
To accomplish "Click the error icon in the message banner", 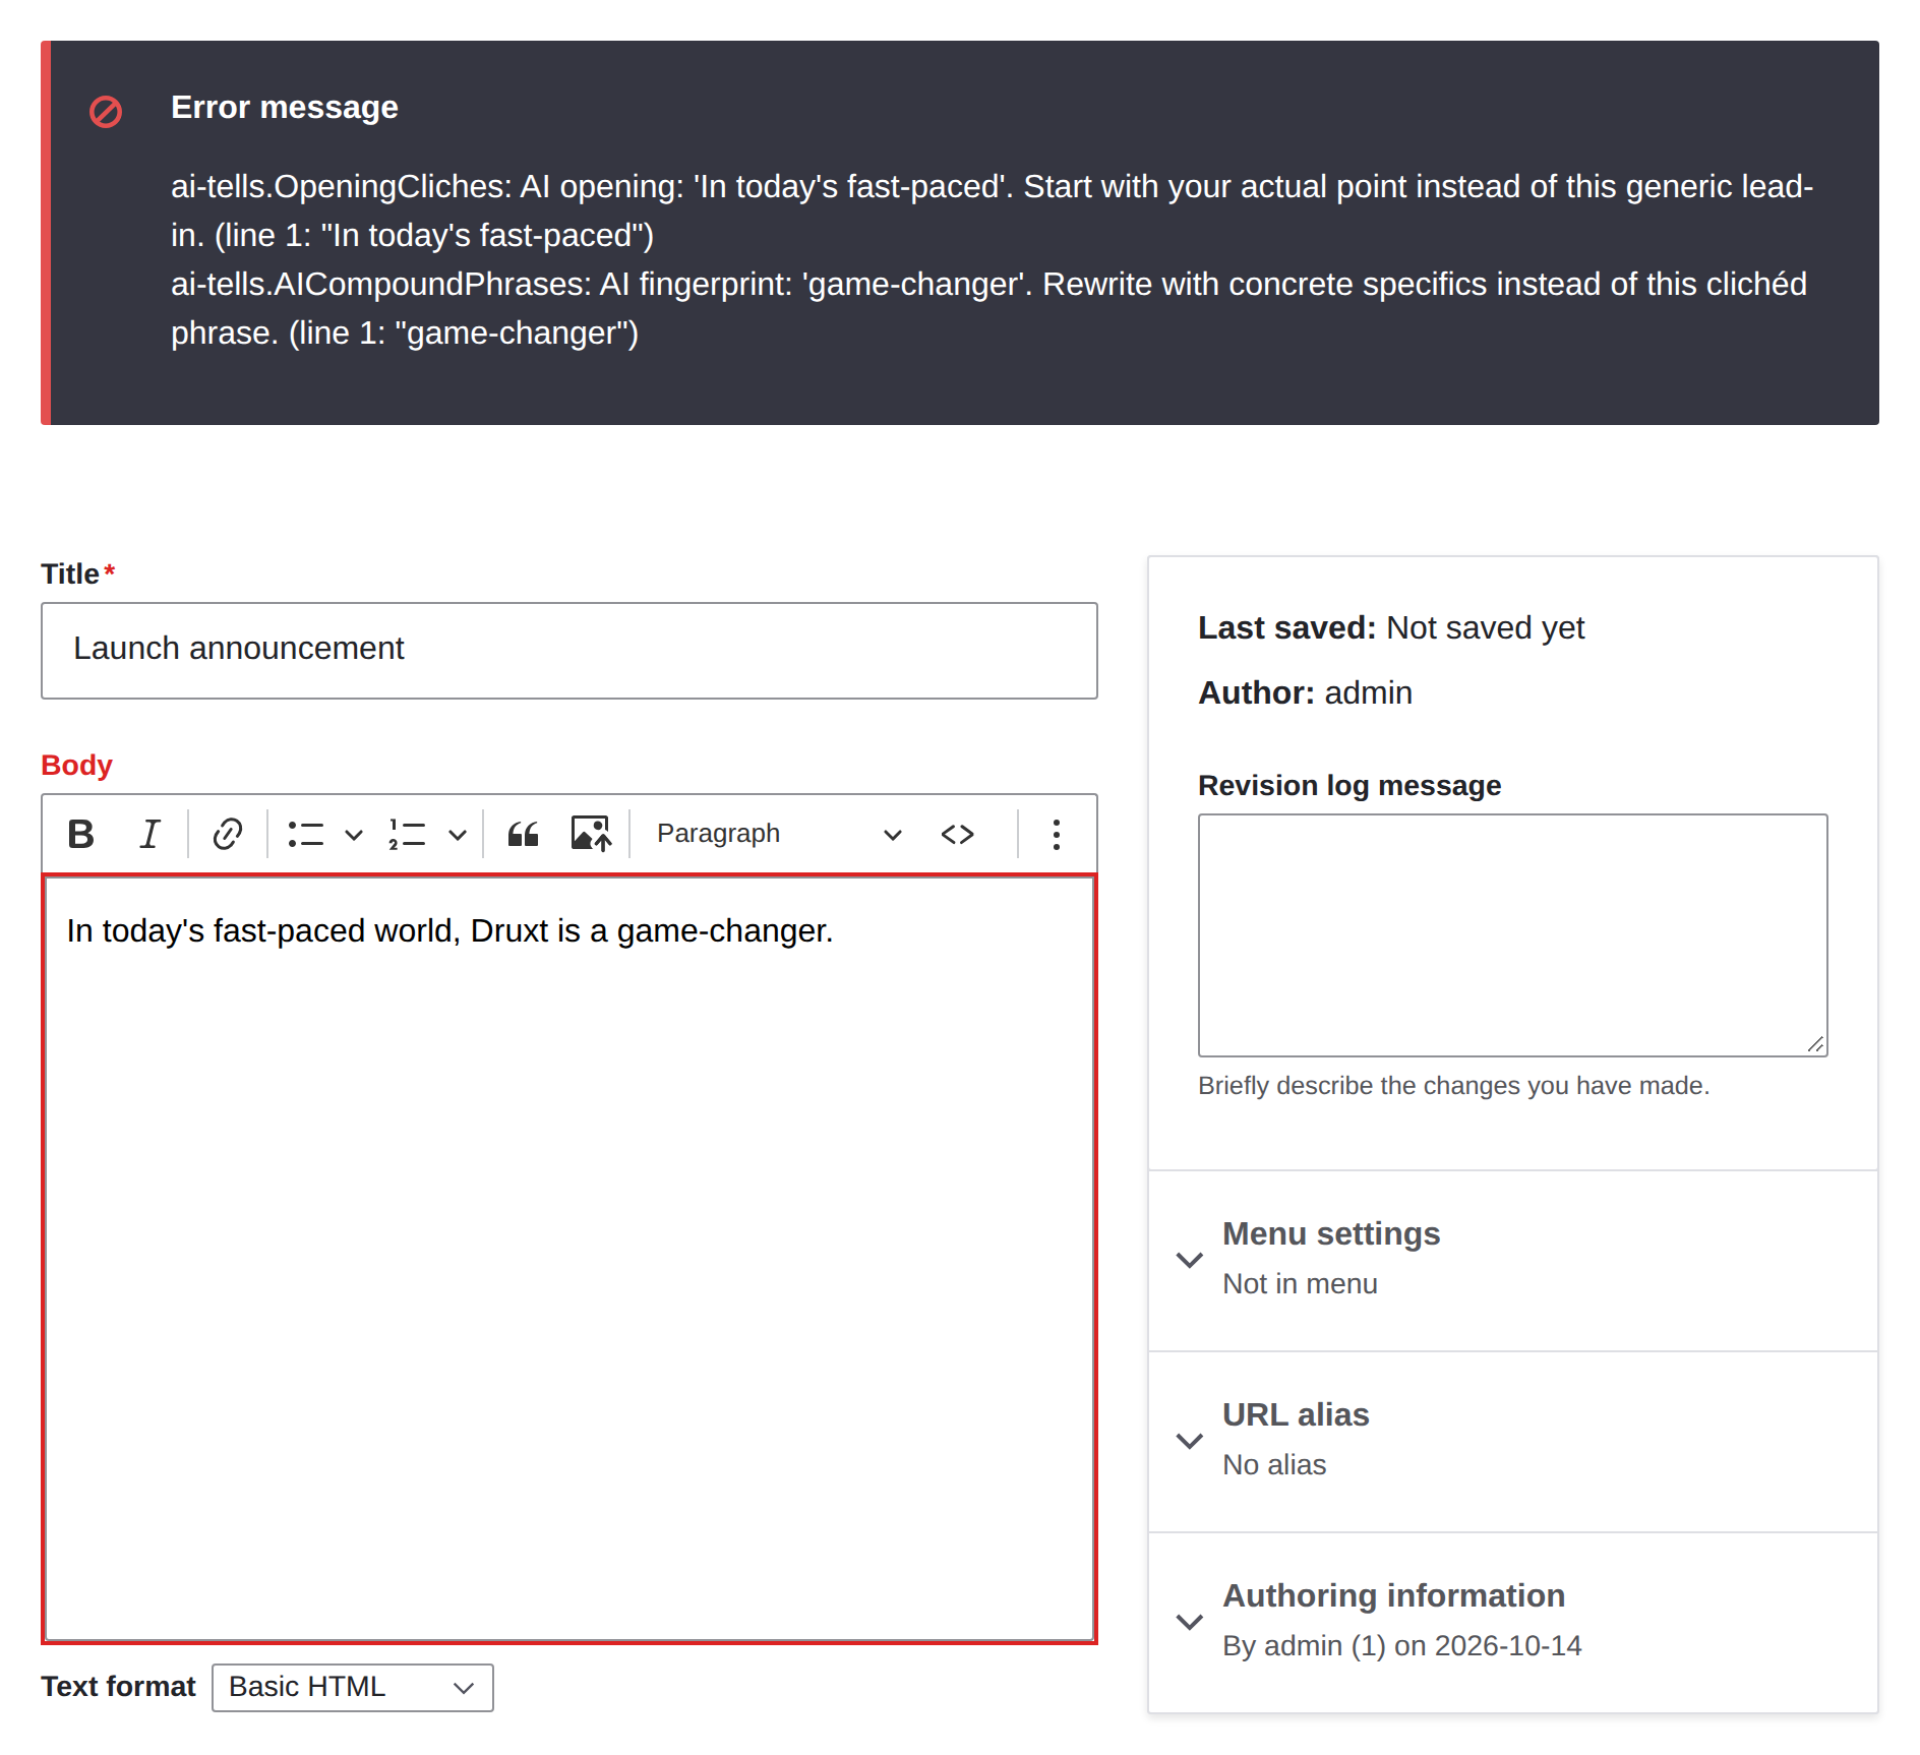I will click(106, 110).
